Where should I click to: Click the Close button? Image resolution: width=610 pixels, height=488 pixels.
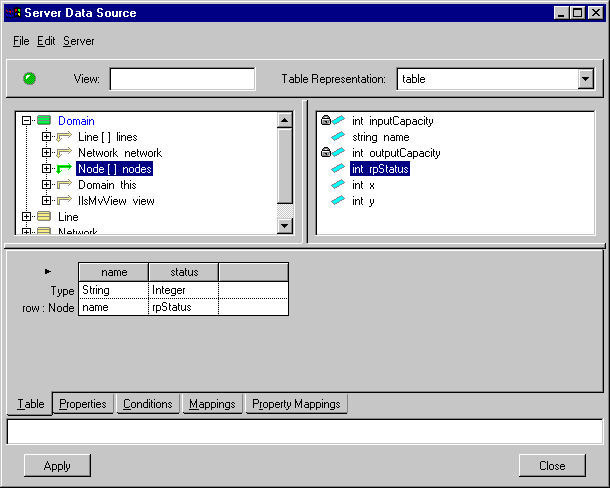[552, 465]
